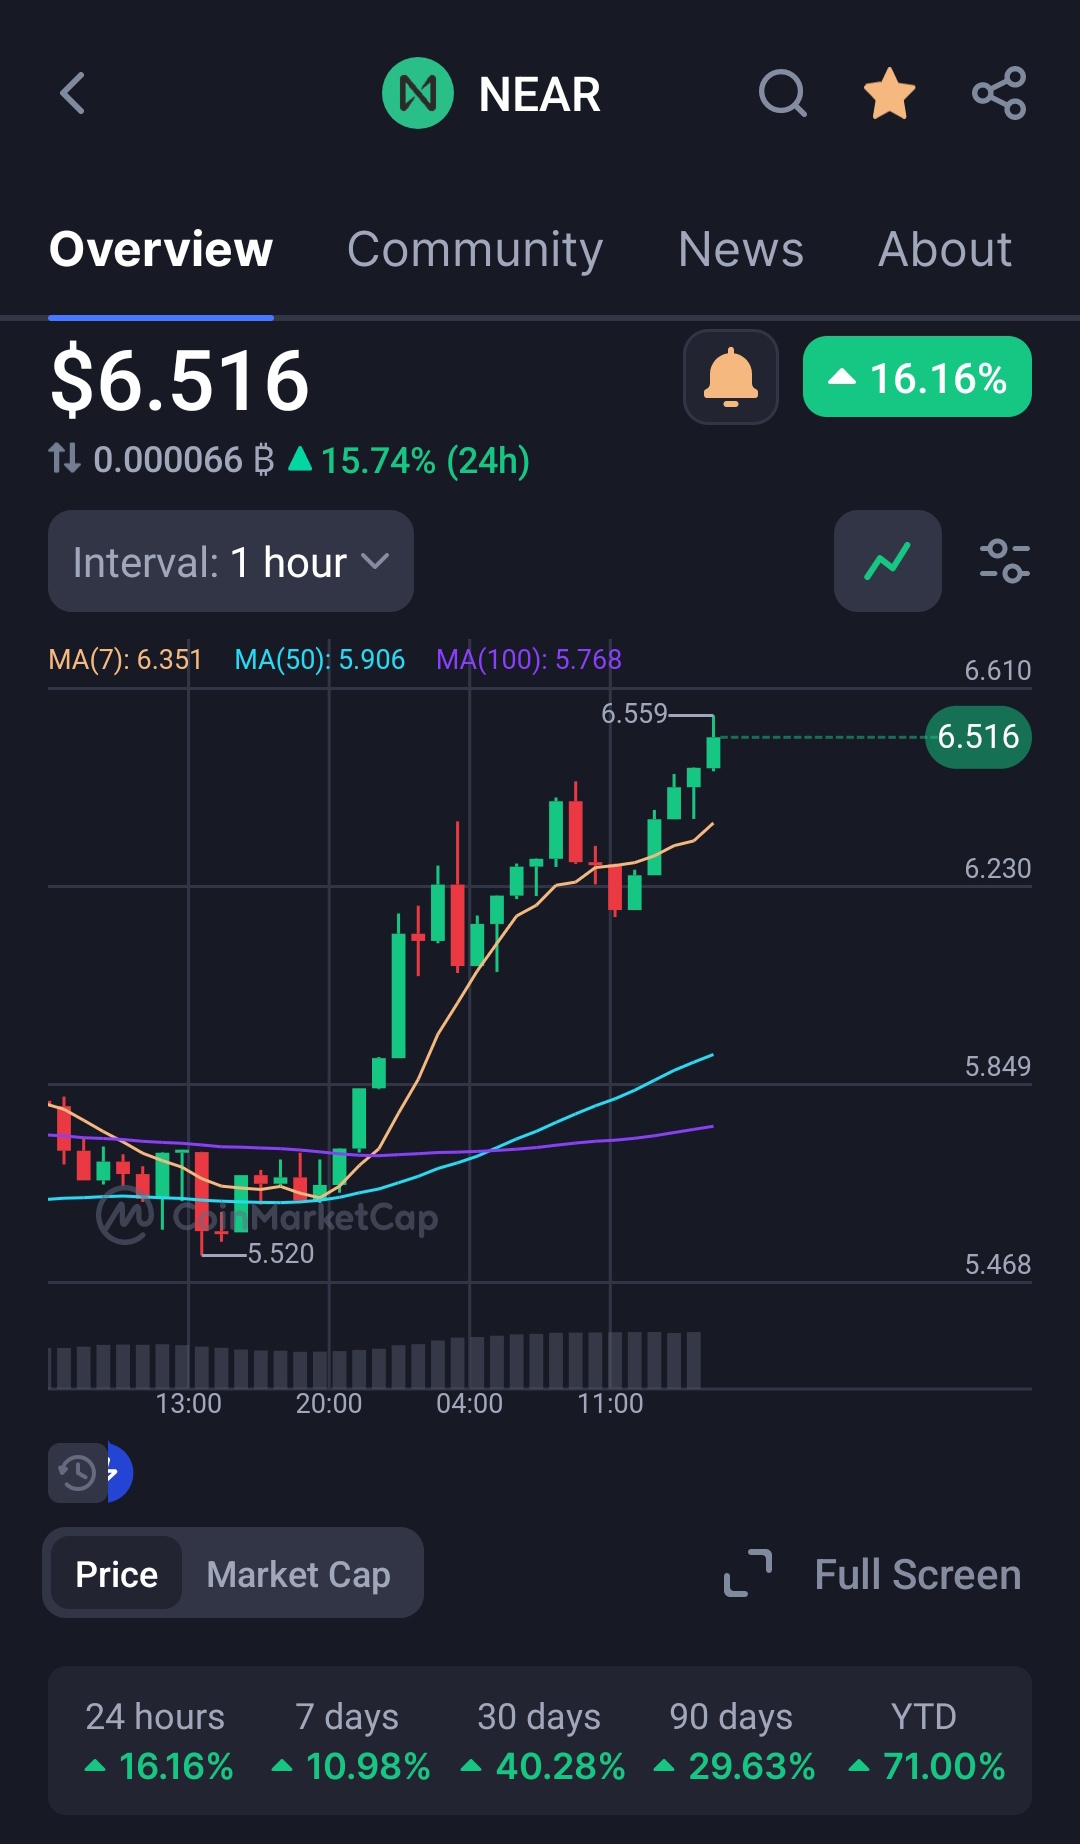Go back using the back arrow
Screen dimensions: 1080x1844
click(72, 94)
